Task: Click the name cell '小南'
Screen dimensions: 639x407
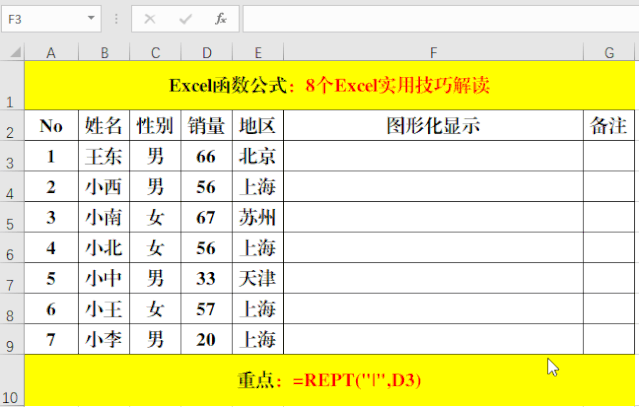Action: tap(104, 217)
